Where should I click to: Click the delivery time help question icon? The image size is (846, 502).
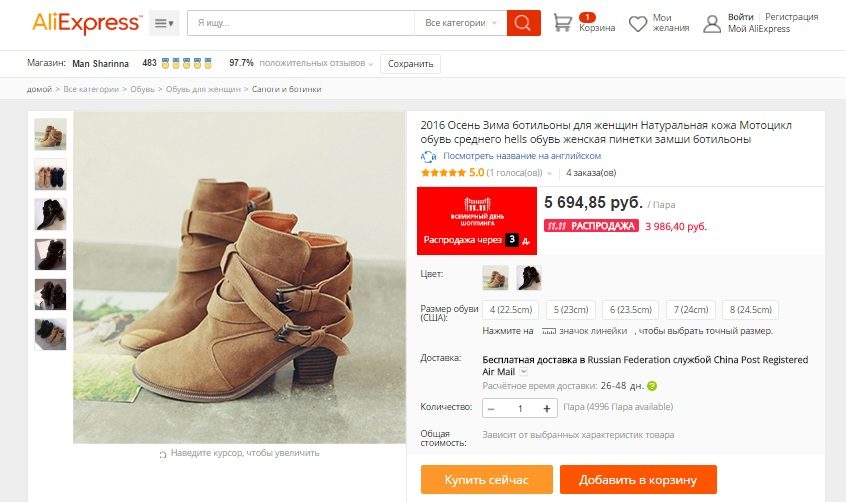652,386
